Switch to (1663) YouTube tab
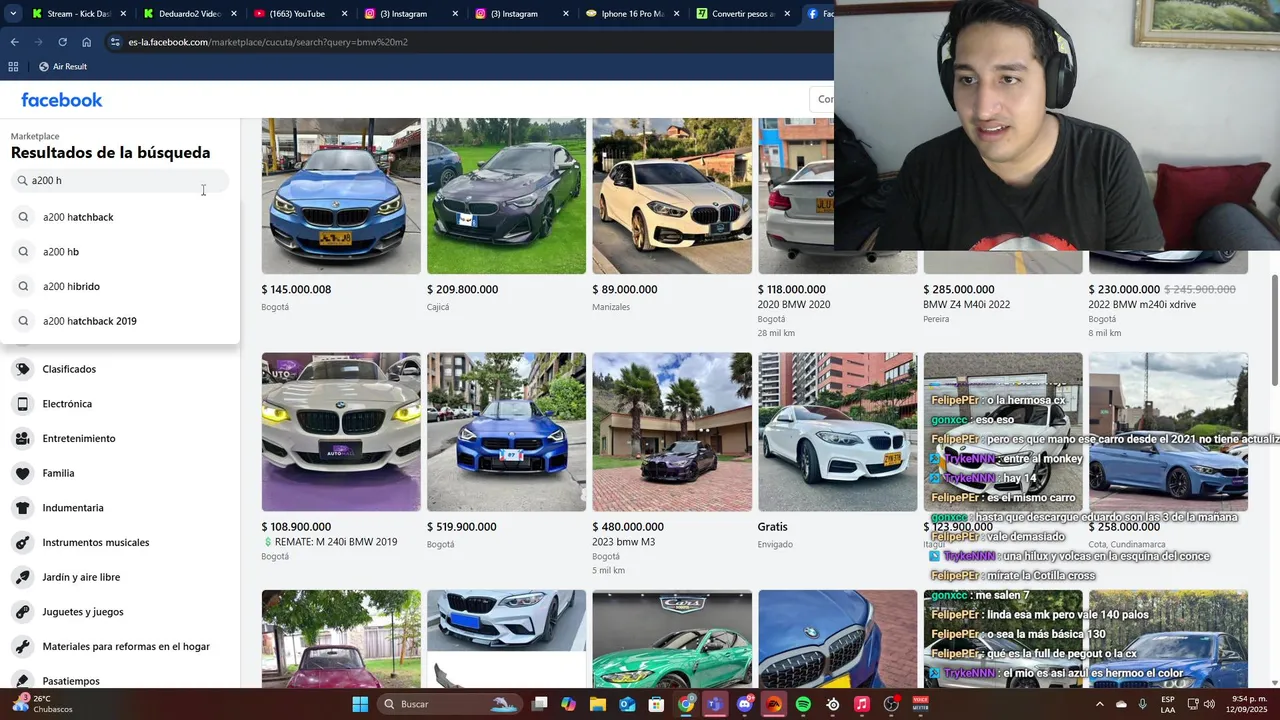This screenshot has width=1280, height=720. click(x=300, y=14)
